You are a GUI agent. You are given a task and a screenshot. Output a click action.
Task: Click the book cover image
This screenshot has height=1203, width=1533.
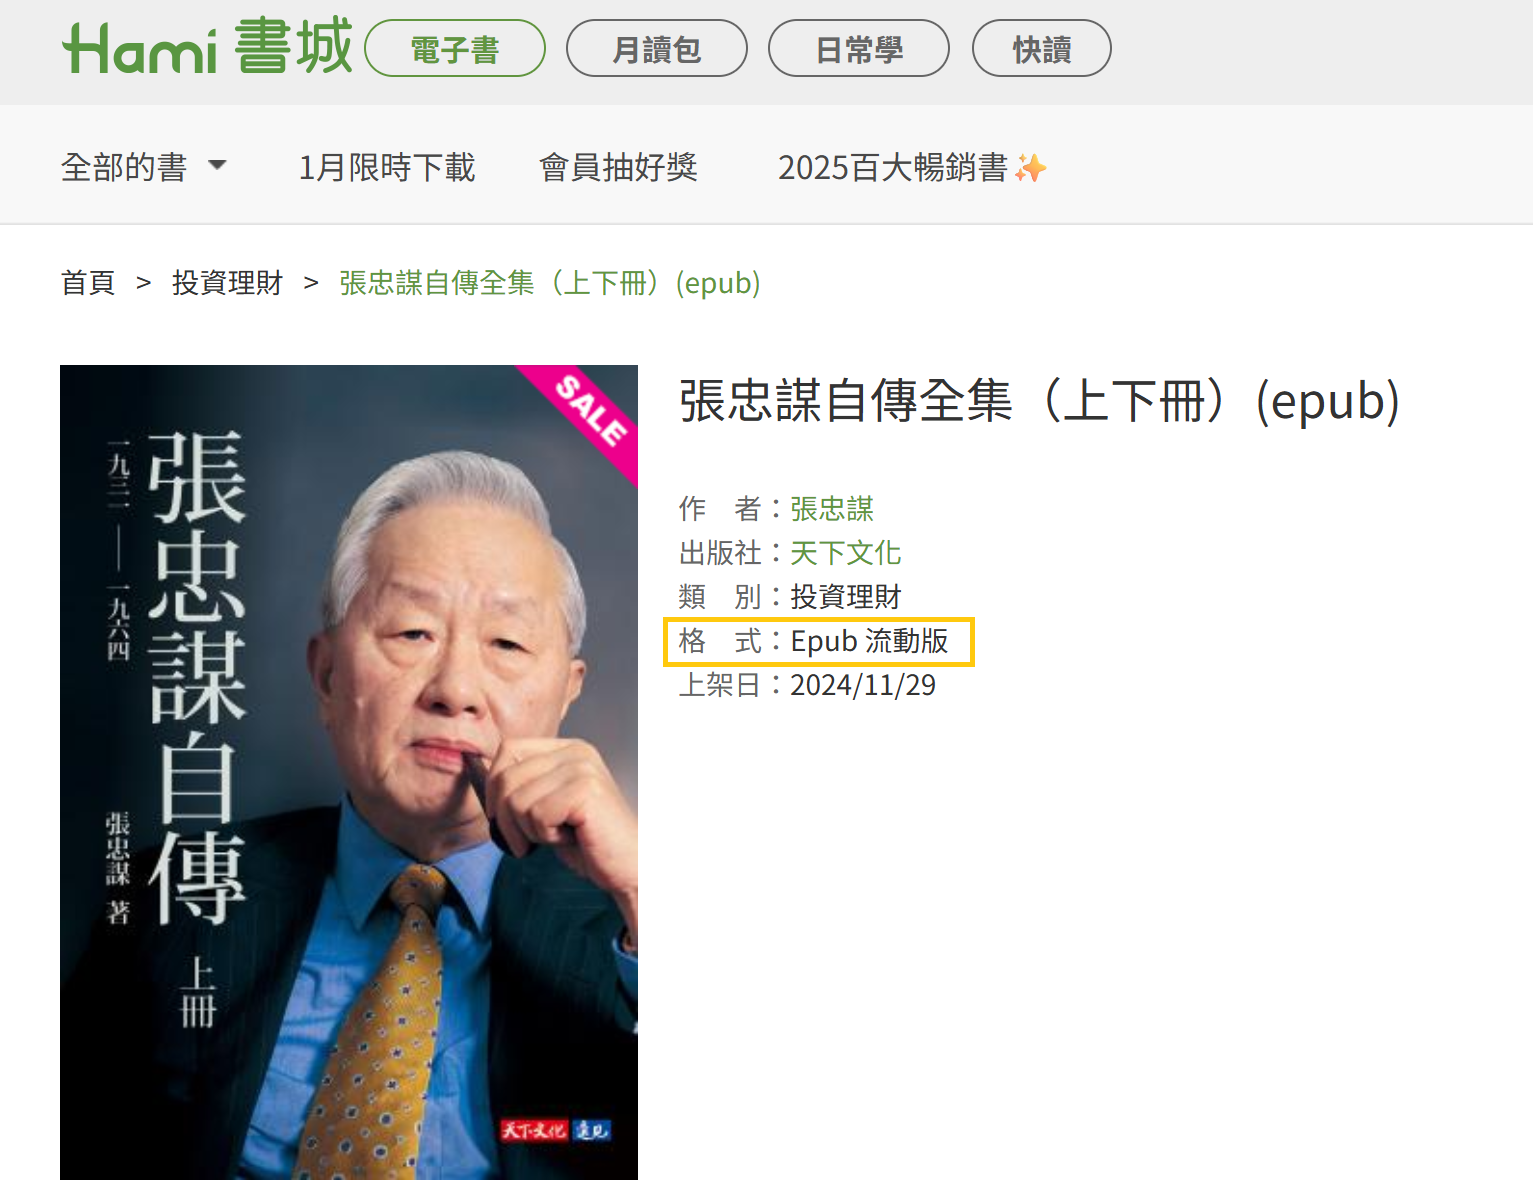point(349,772)
